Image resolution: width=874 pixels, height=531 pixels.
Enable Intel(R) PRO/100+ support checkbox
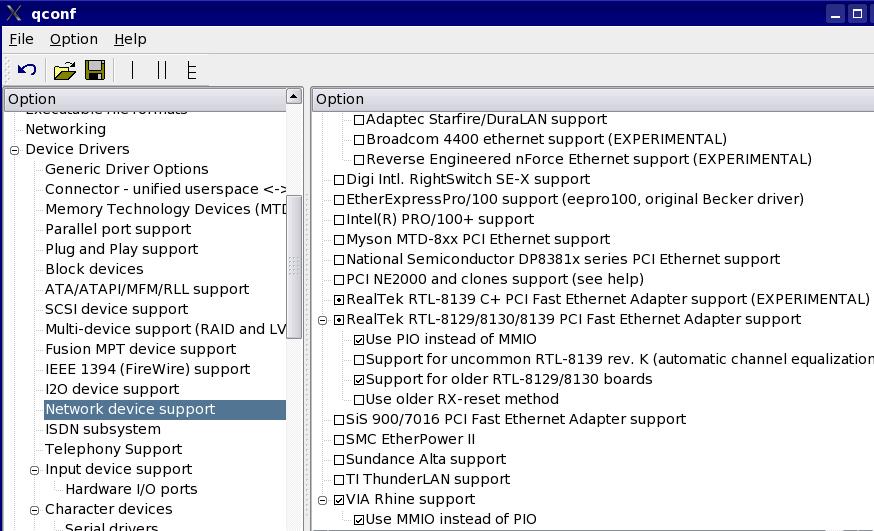tap(339, 220)
